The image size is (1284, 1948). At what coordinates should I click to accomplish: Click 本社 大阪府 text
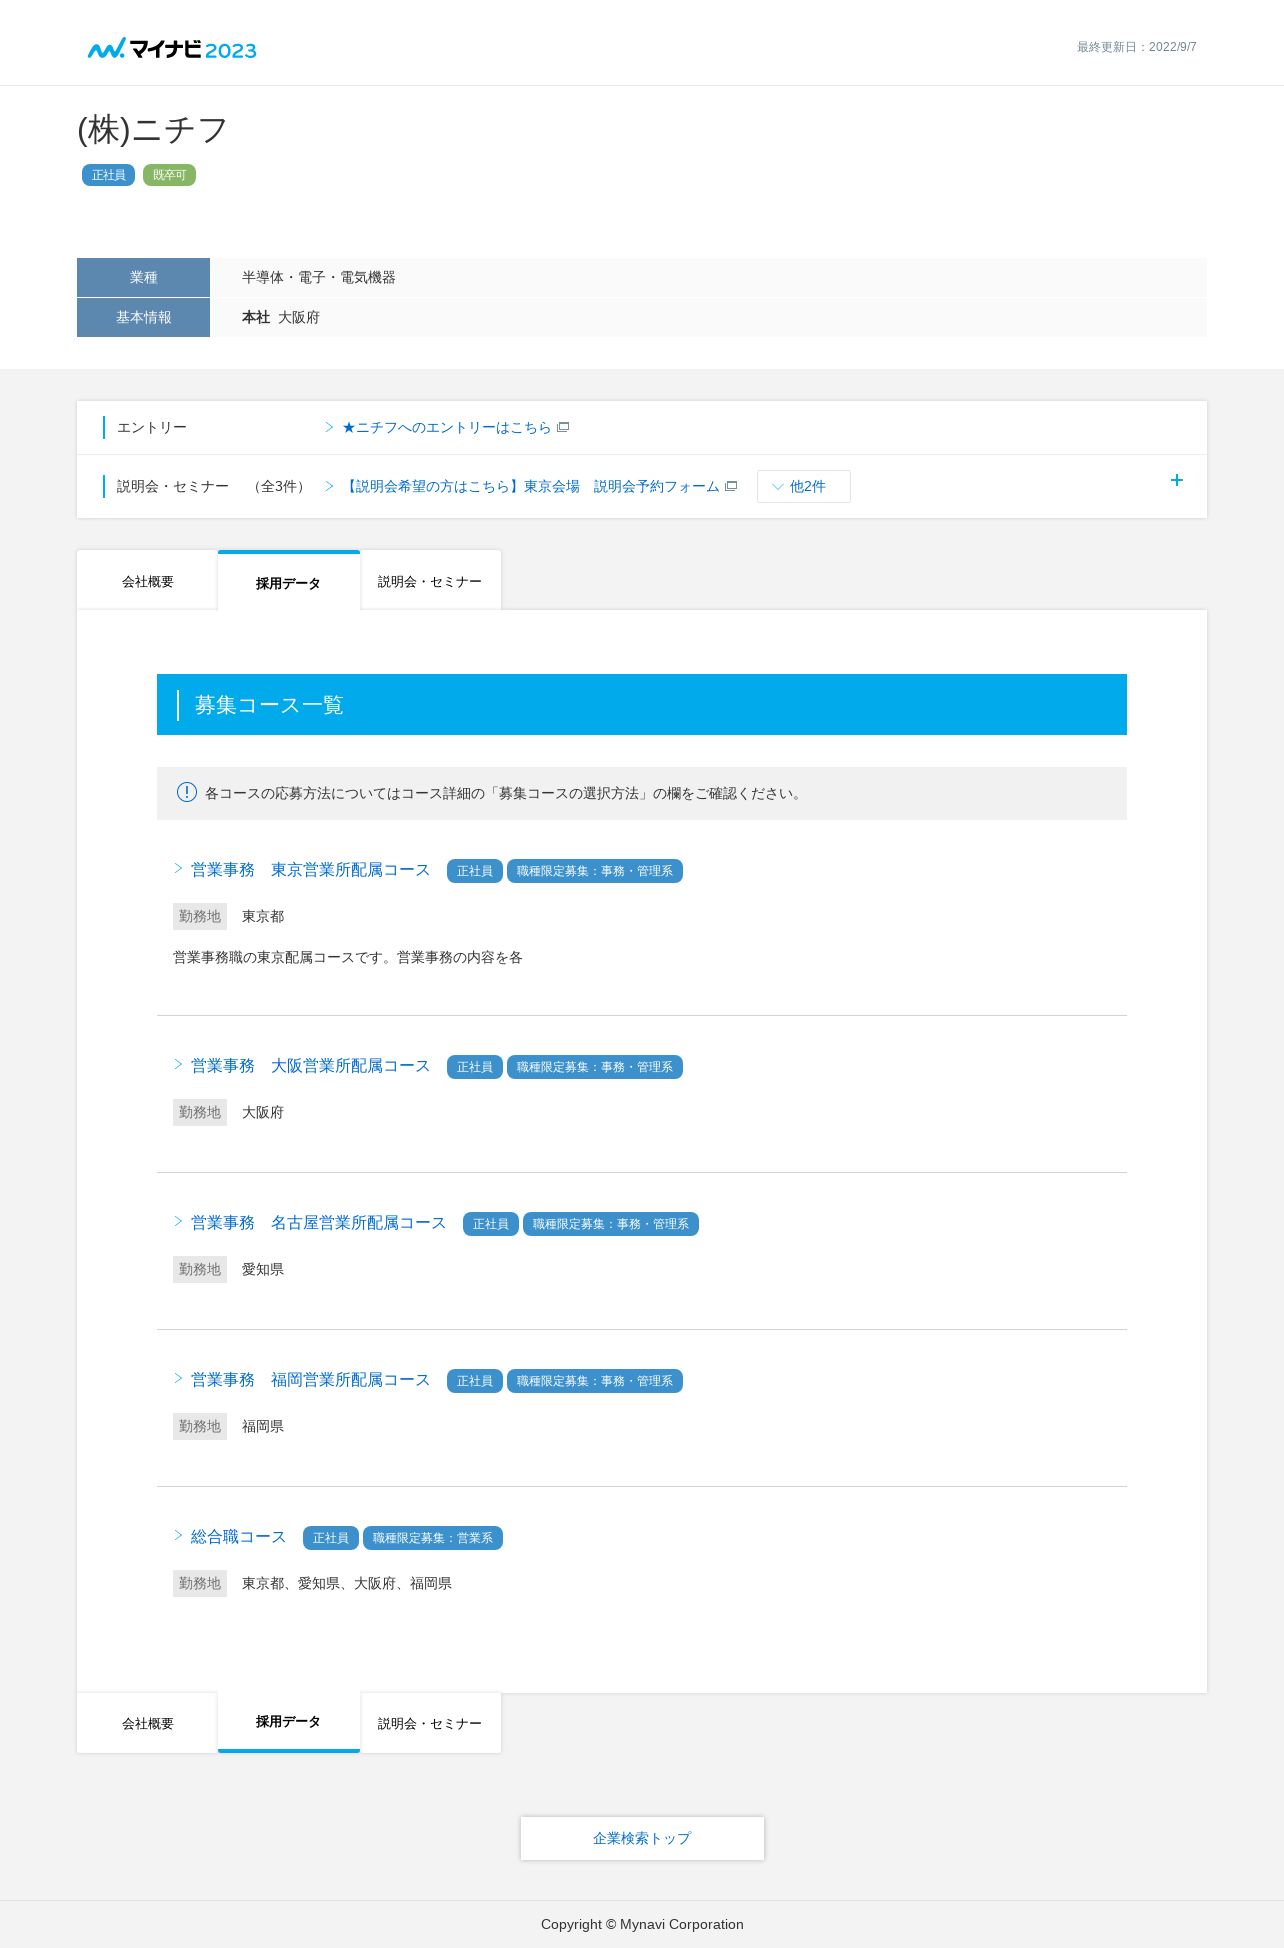tap(280, 317)
